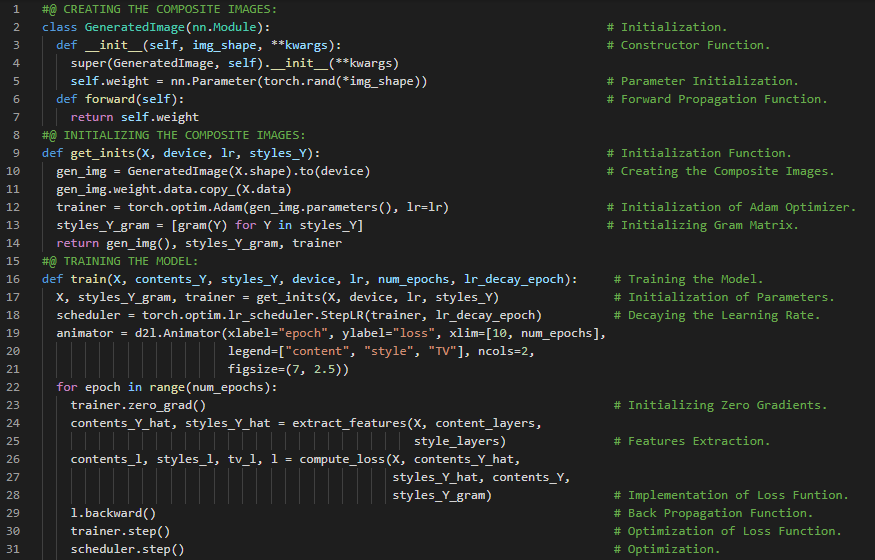
Task: Click the trainer.zero_grad() call
Action: point(137,405)
